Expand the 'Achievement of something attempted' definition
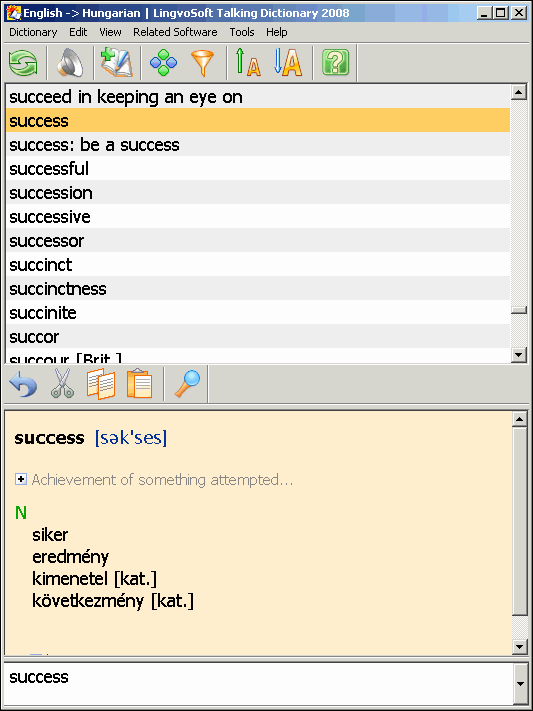 click(20, 479)
